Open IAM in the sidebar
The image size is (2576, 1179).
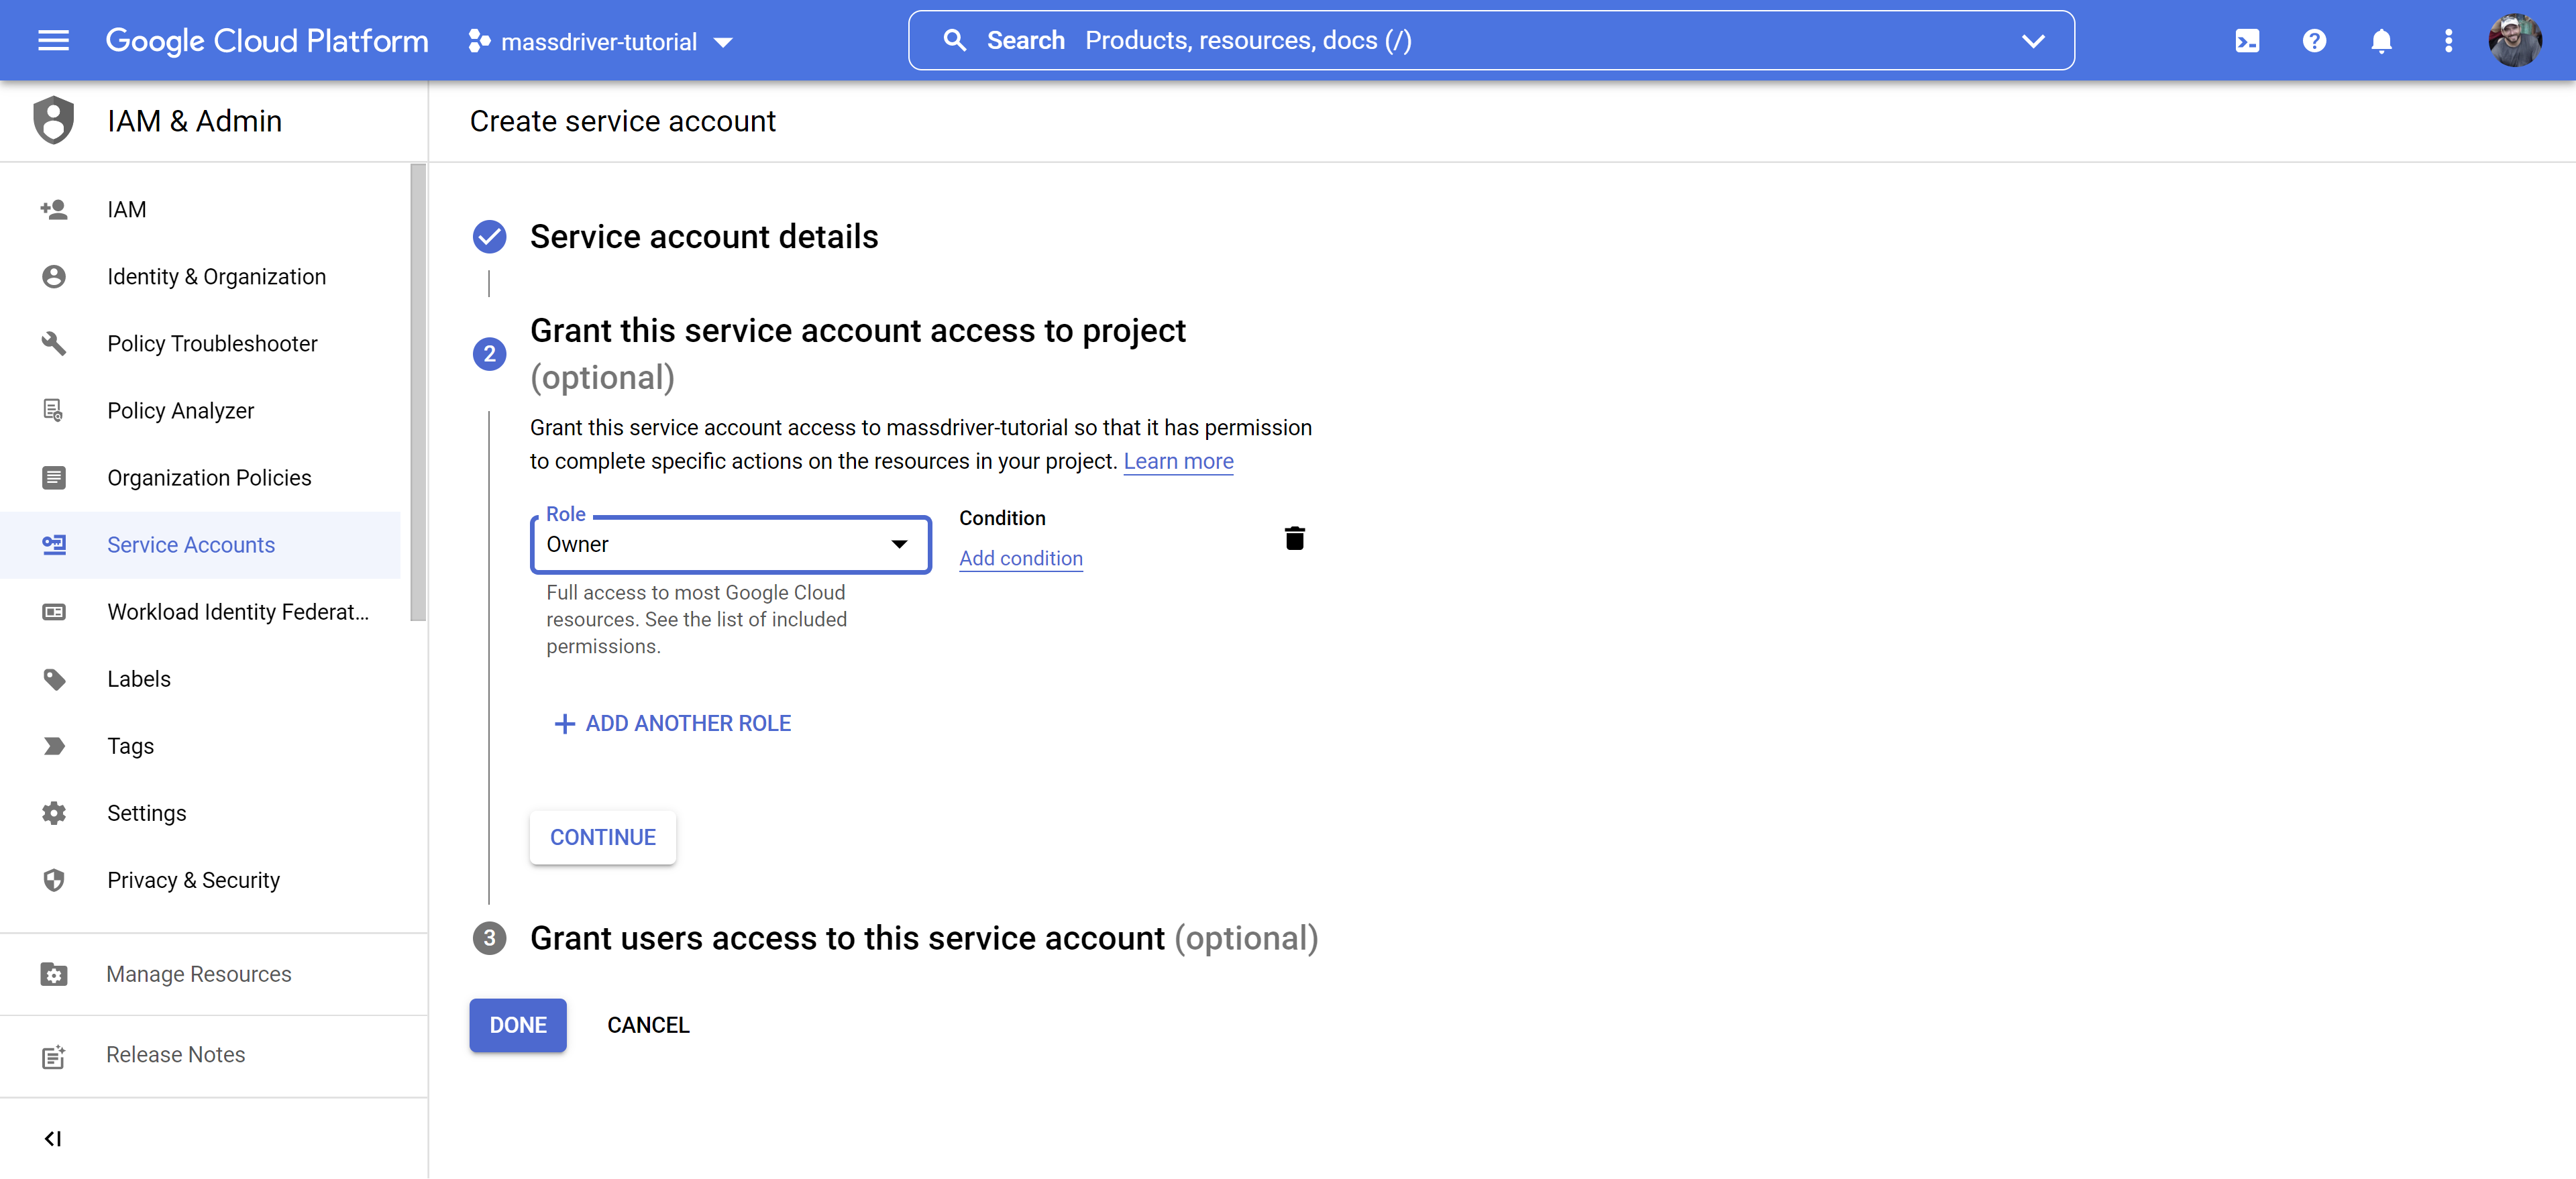pos(127,210)
